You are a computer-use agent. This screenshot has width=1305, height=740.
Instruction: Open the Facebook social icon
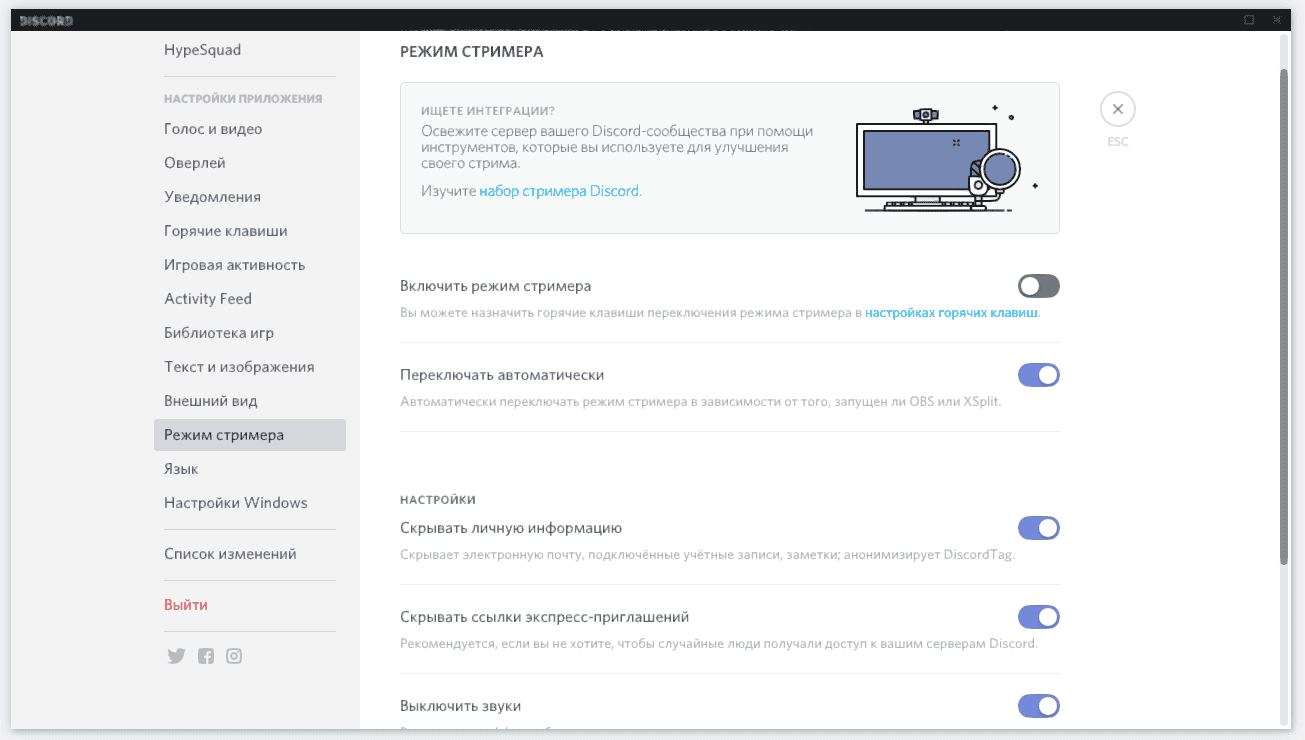[206, 656]
